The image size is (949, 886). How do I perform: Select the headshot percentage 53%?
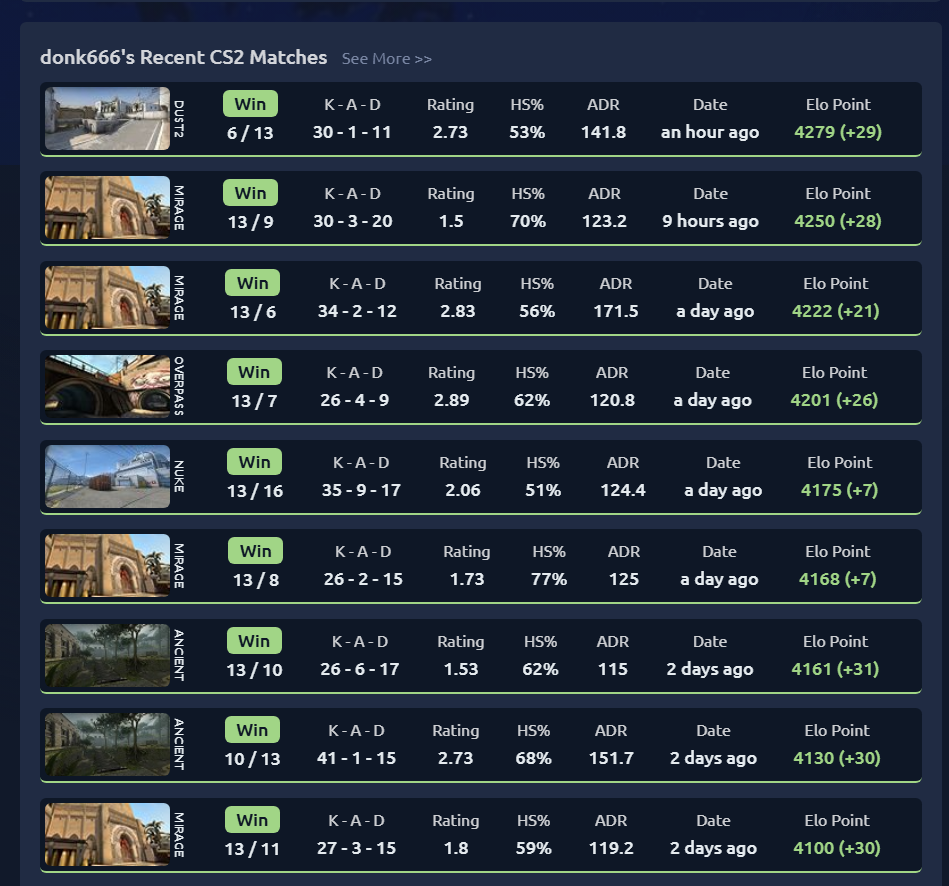coord(527,132)
